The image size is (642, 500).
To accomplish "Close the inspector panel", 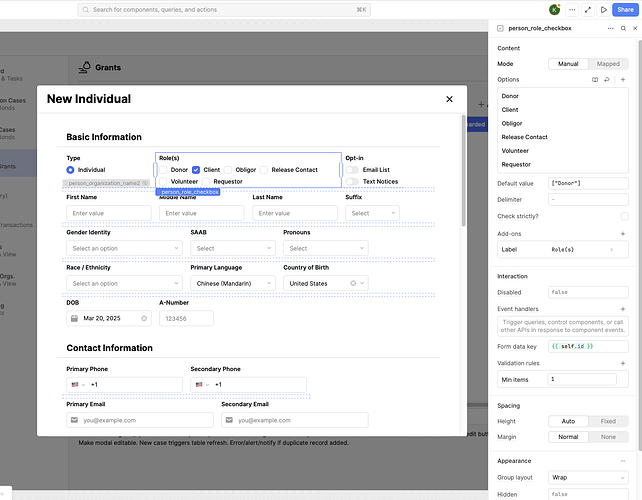I will [x=635, y=28].
